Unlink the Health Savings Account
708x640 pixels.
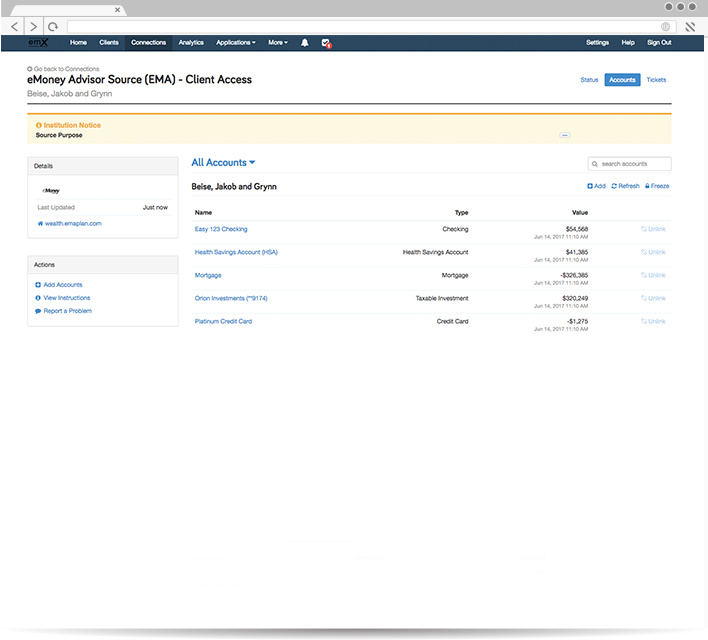653,252
